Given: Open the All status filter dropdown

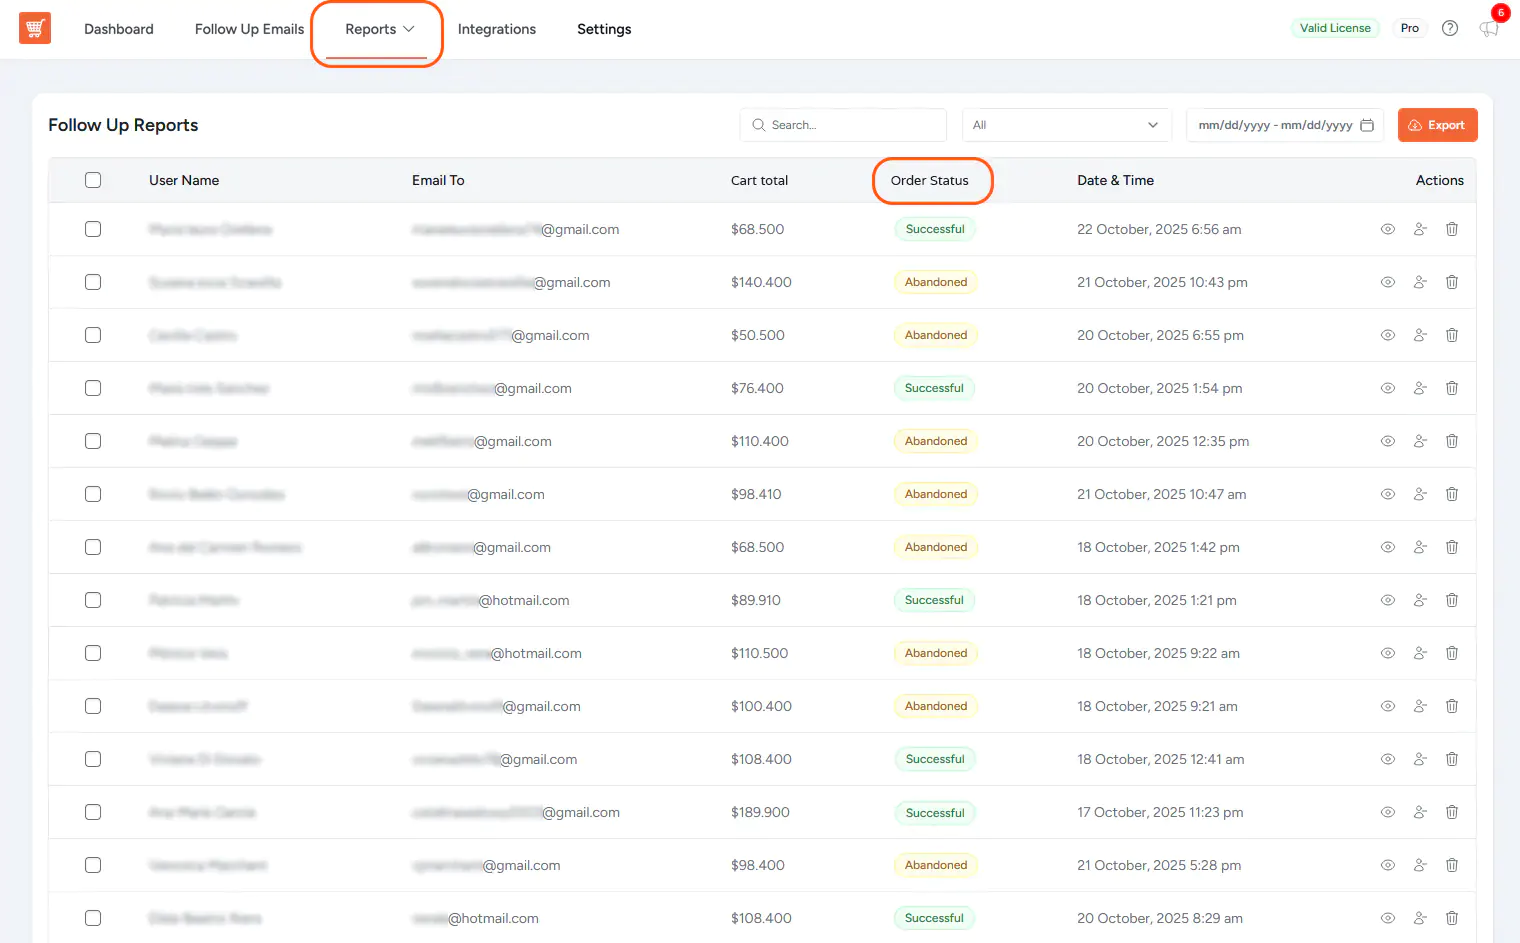Looking at the screenshot, I should point(1066,124).
